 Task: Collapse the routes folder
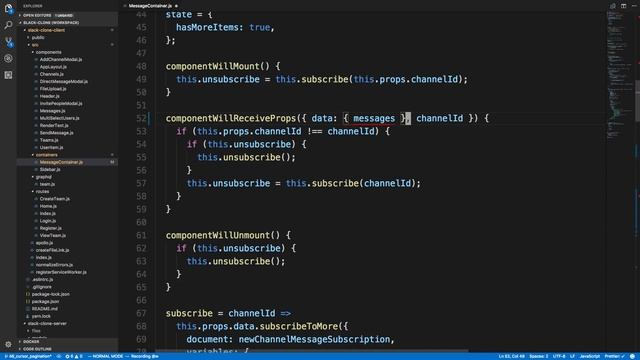[x=42, y=191]
